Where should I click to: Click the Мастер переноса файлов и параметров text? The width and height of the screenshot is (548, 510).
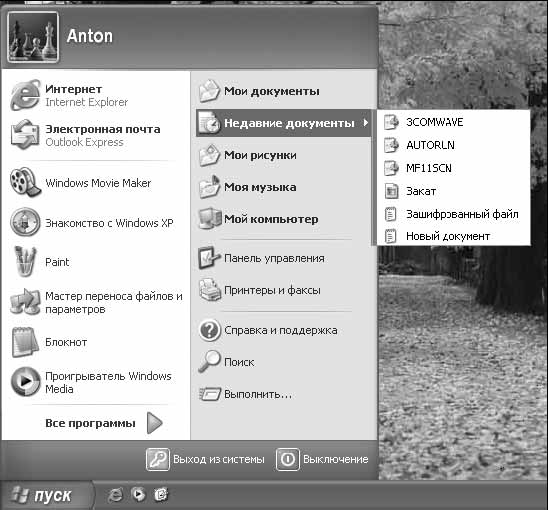(x=114, y=303)
